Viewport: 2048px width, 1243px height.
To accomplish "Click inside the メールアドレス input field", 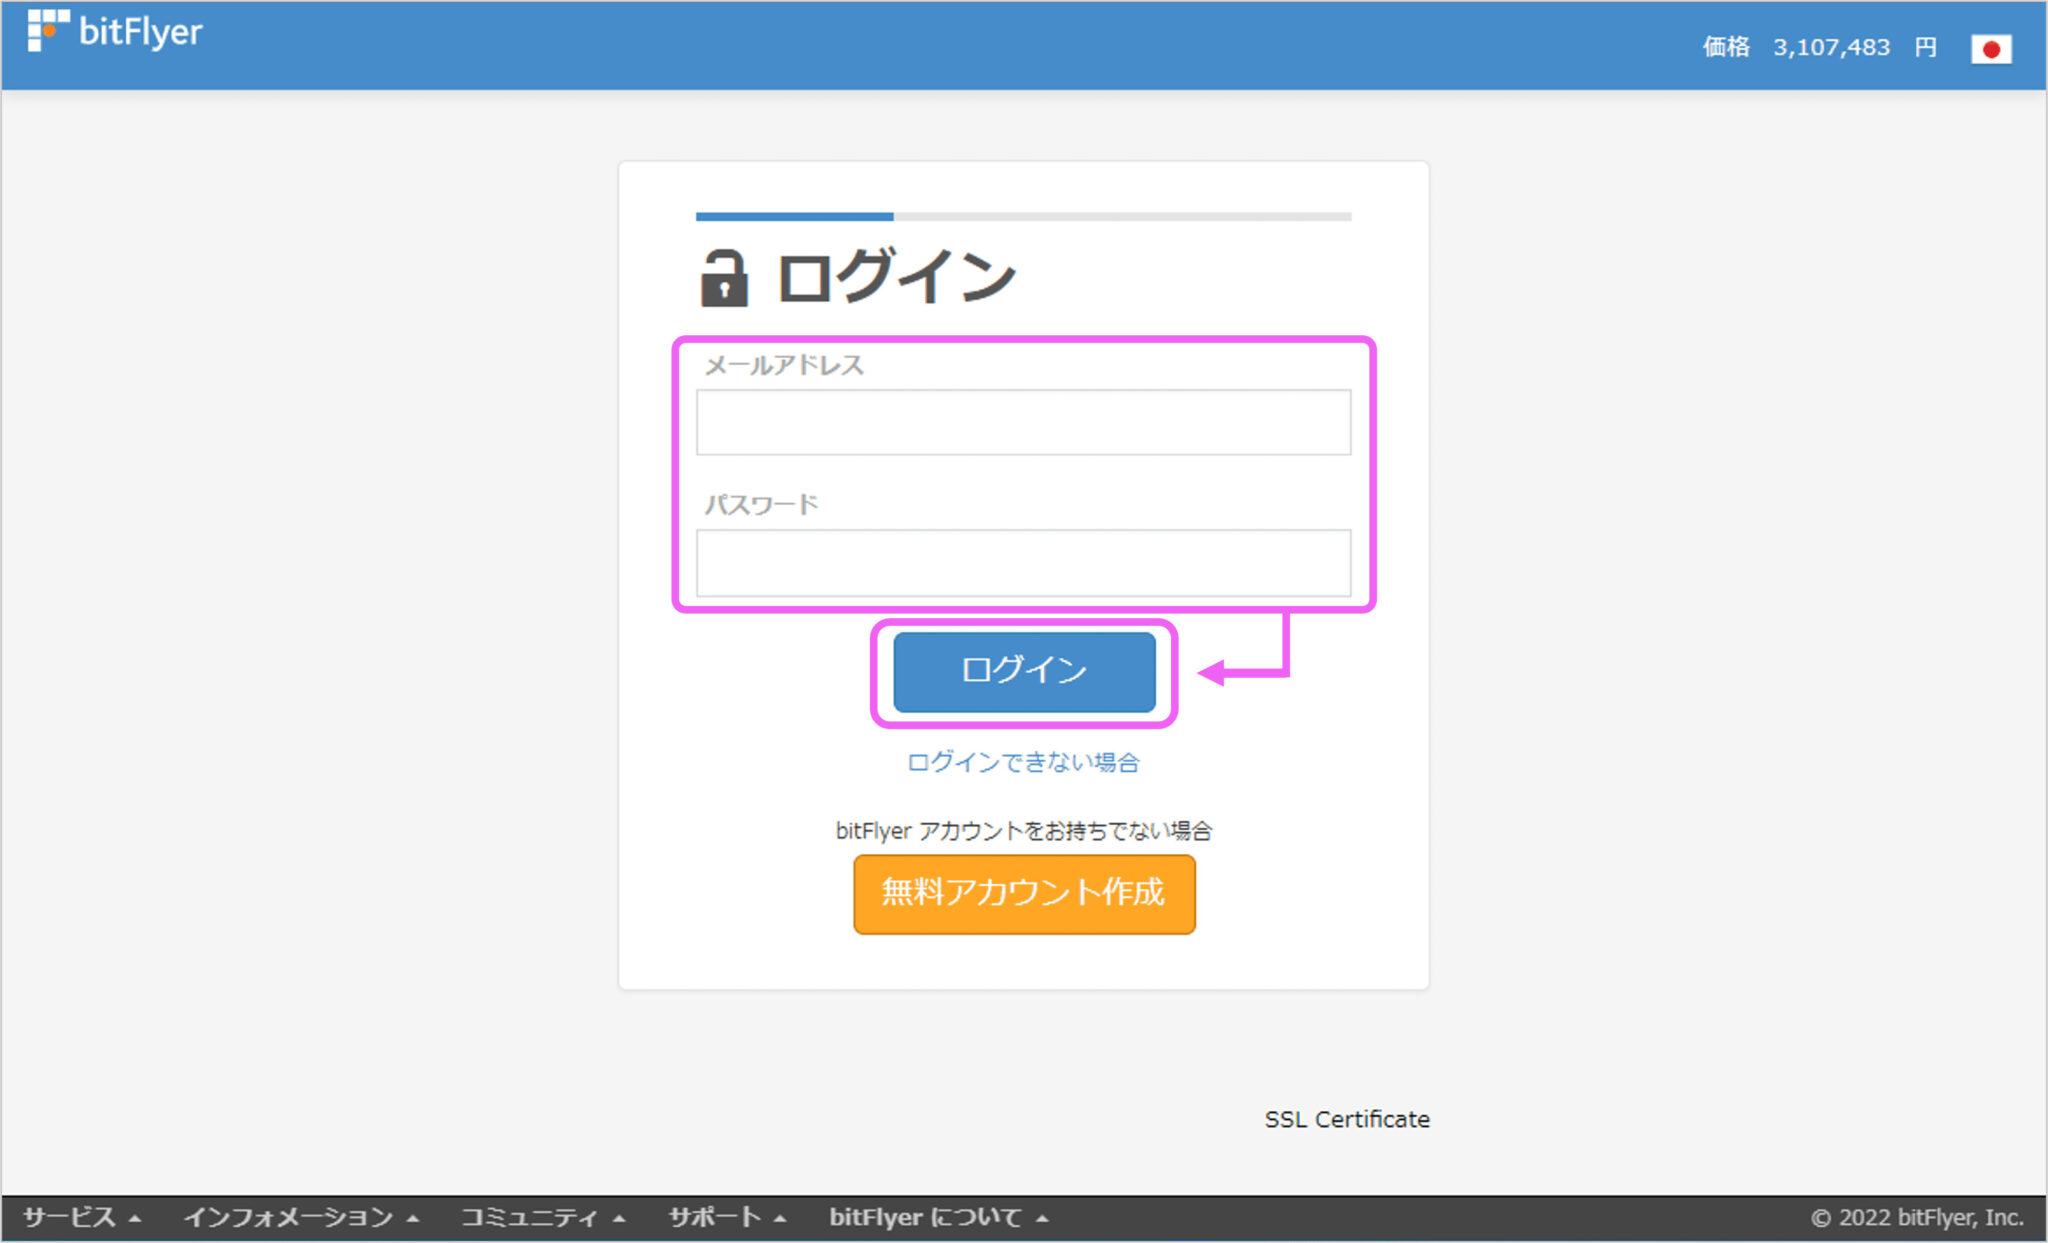I will point(1023,421).
